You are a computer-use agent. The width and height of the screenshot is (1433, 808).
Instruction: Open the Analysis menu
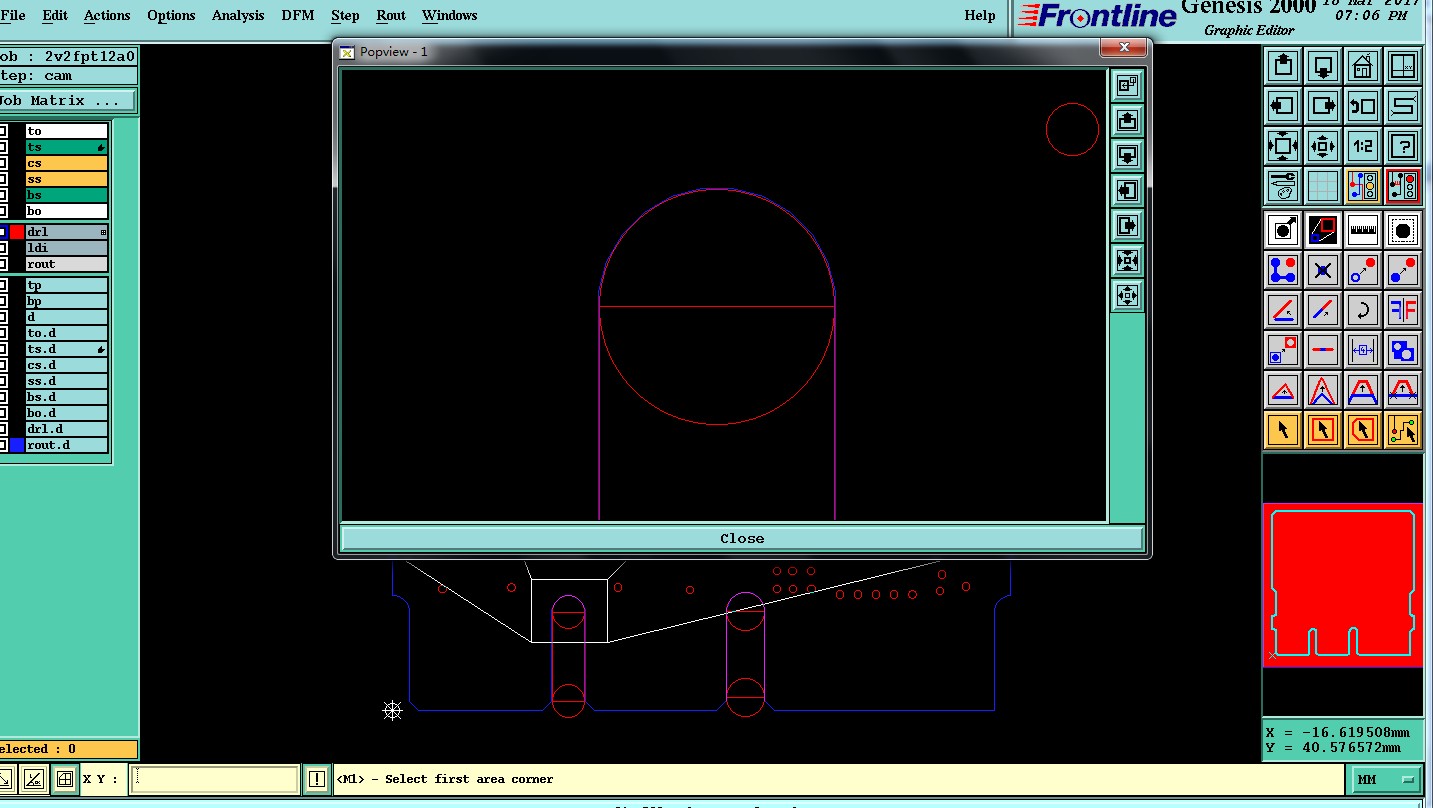238,15
